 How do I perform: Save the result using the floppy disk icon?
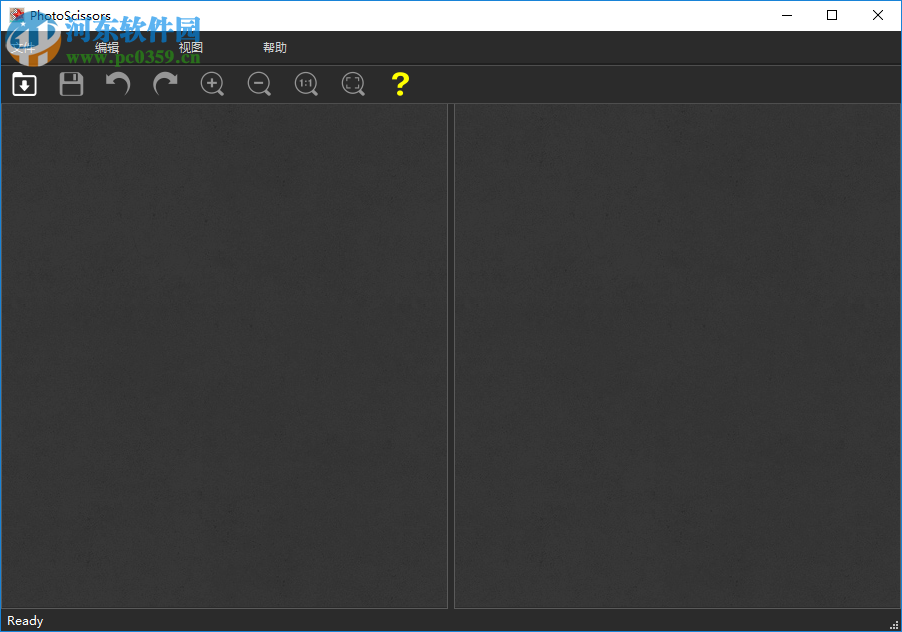(71, 84)
